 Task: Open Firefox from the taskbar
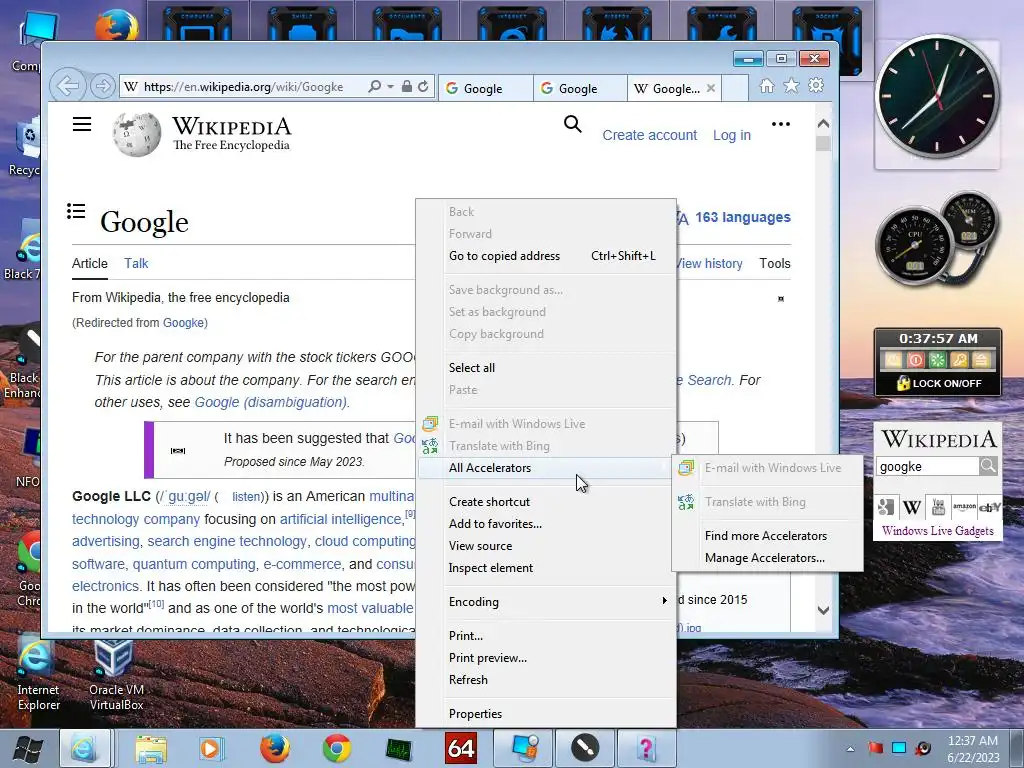(x=275, y=748)
